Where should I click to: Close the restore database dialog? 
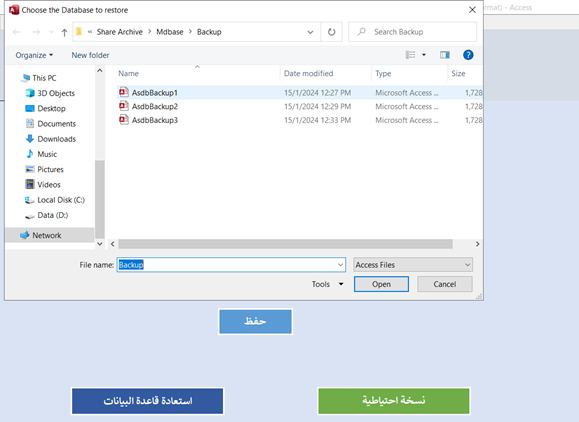[472, 10]
